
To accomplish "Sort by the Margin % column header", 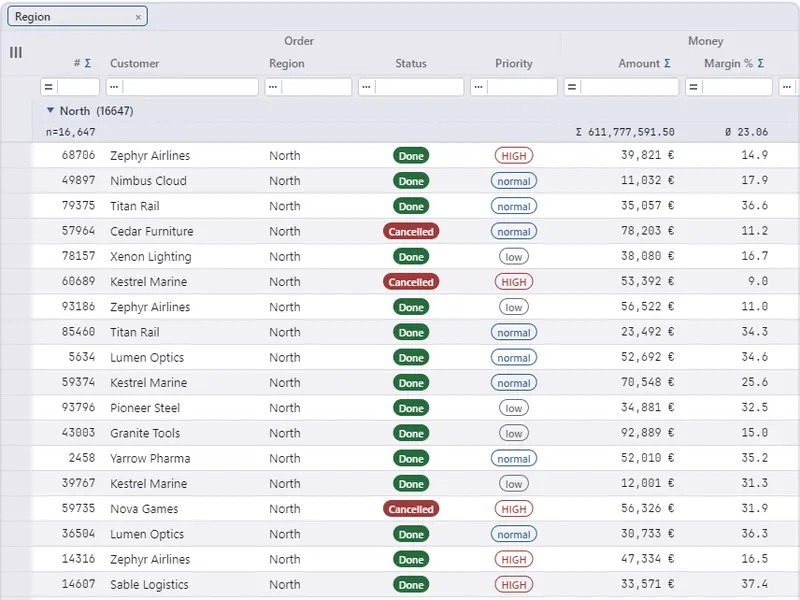I will [729, 63].
